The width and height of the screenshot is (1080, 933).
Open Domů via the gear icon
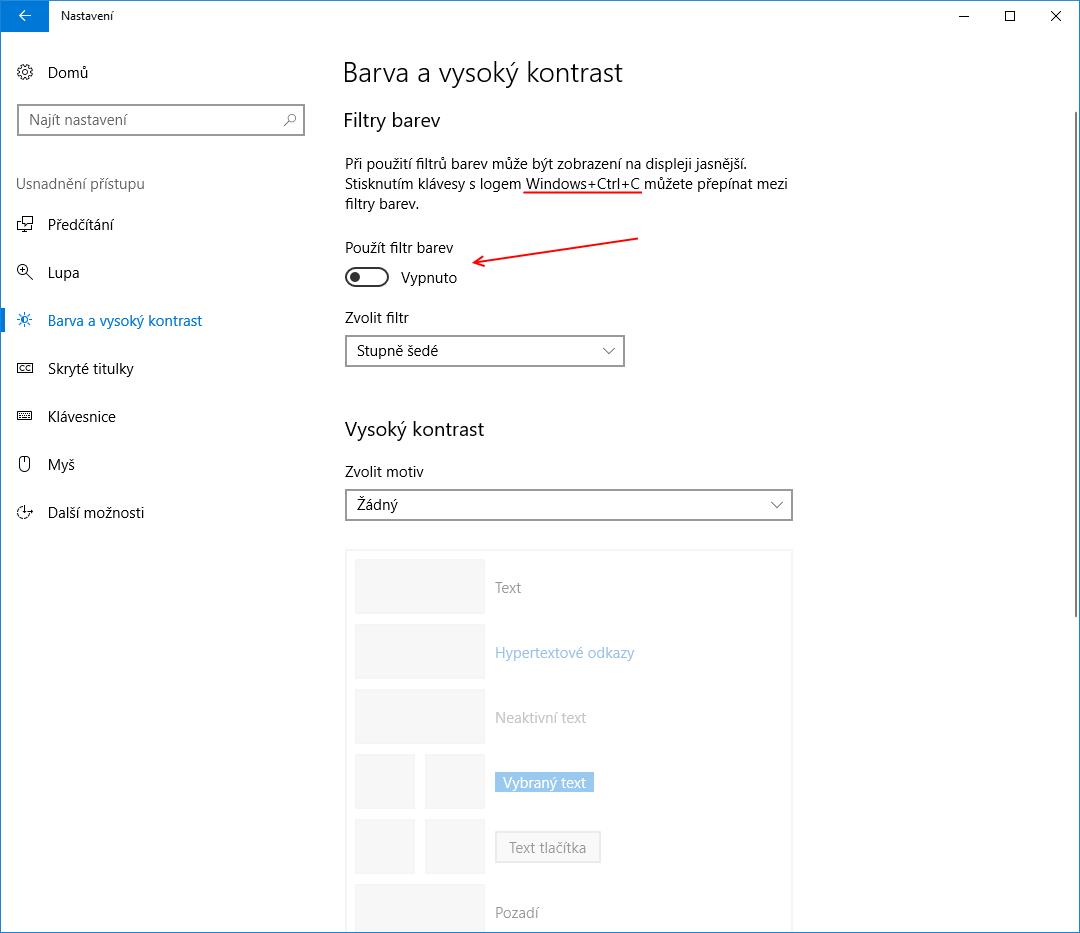(x=25, y=72)
